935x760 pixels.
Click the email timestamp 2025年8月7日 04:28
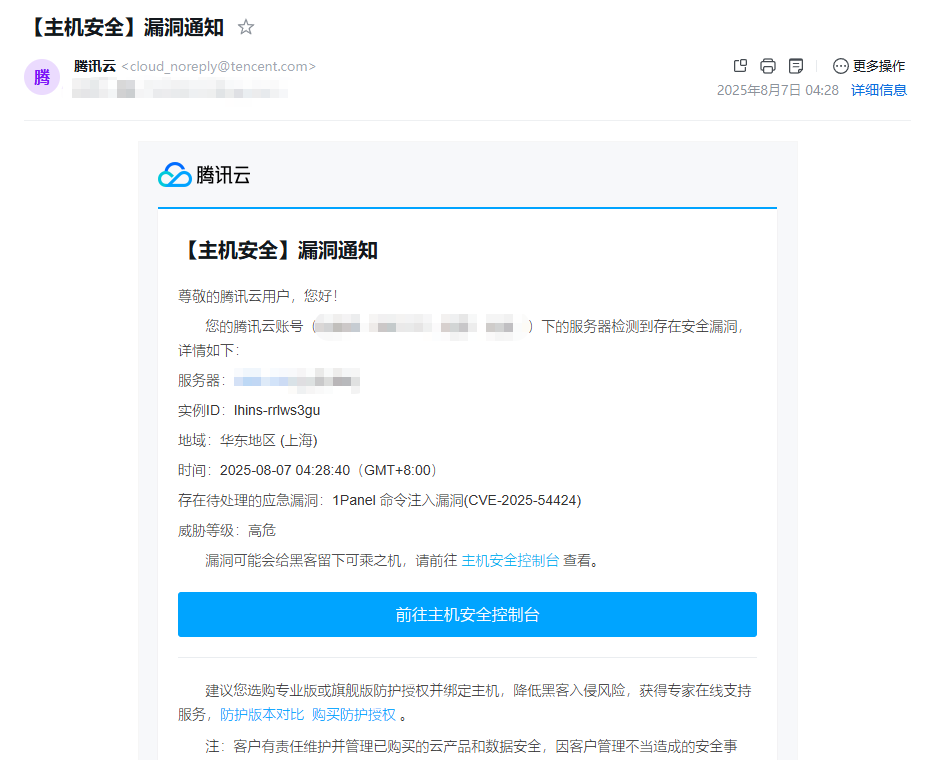coord(777,90)
